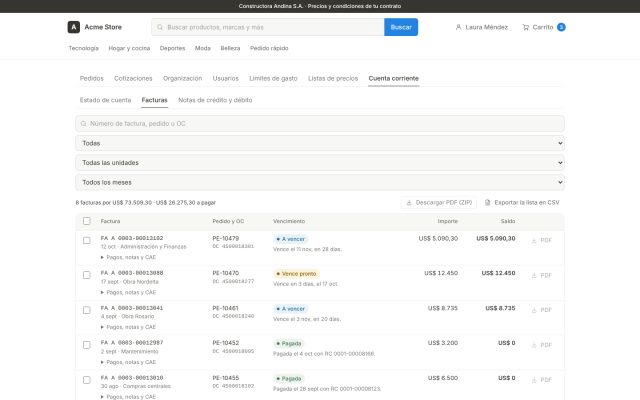This screenshot has width=640, height=400.
Task: Click the Acme Store logo icon
Action: point(73,27)
